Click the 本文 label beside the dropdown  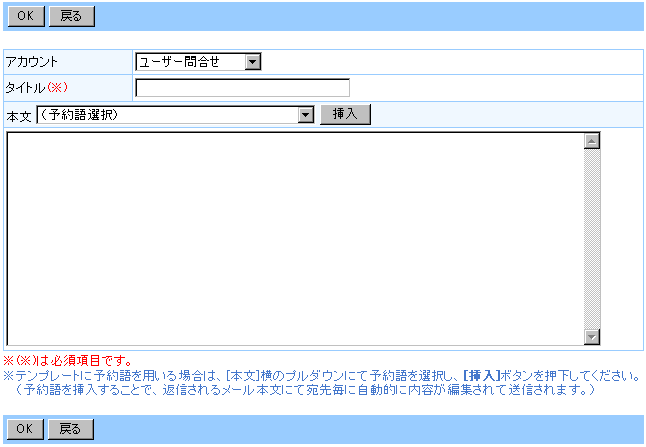(x=19, y=115)
